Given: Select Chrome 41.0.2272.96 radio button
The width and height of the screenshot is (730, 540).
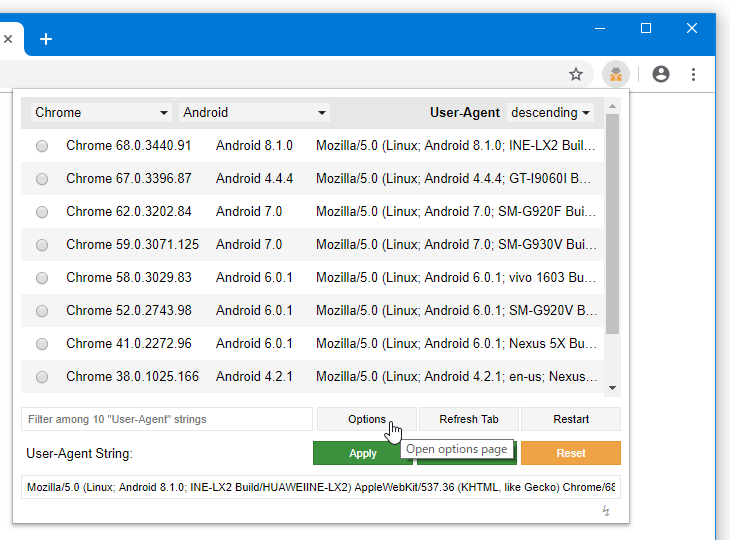Looking at the screenshot, I should pyautogui.click(x=42, y=344).
